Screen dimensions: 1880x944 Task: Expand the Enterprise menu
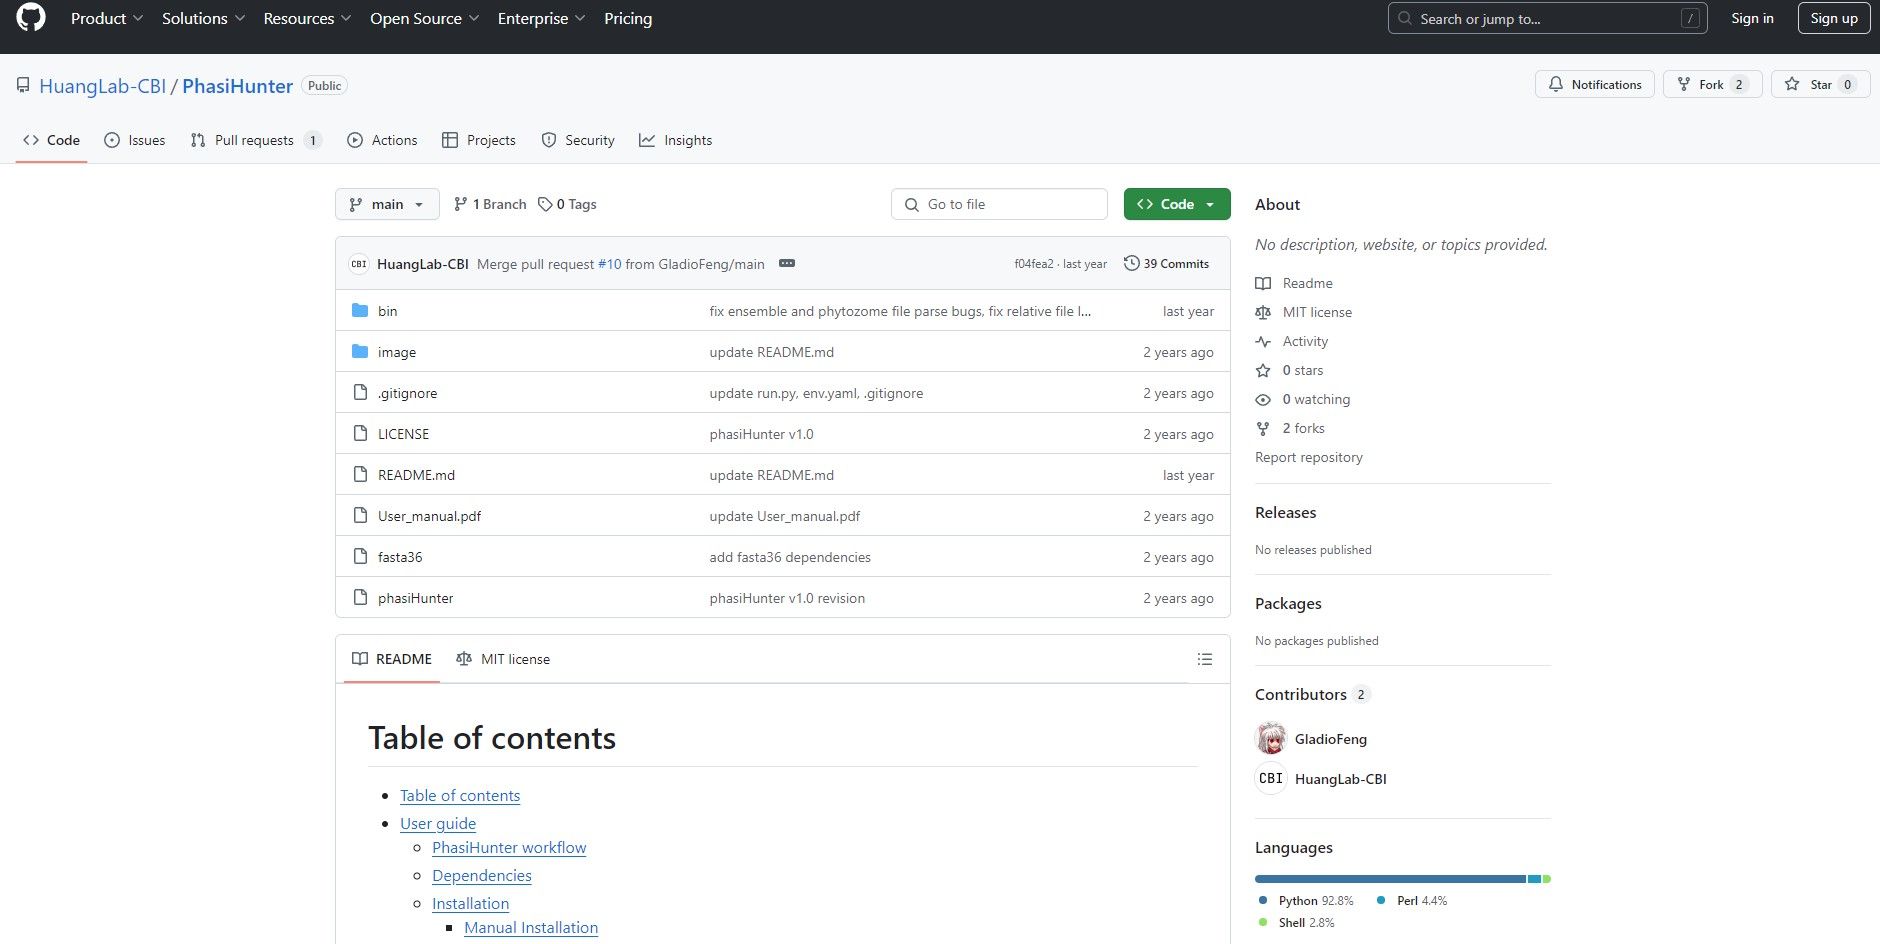541,18
